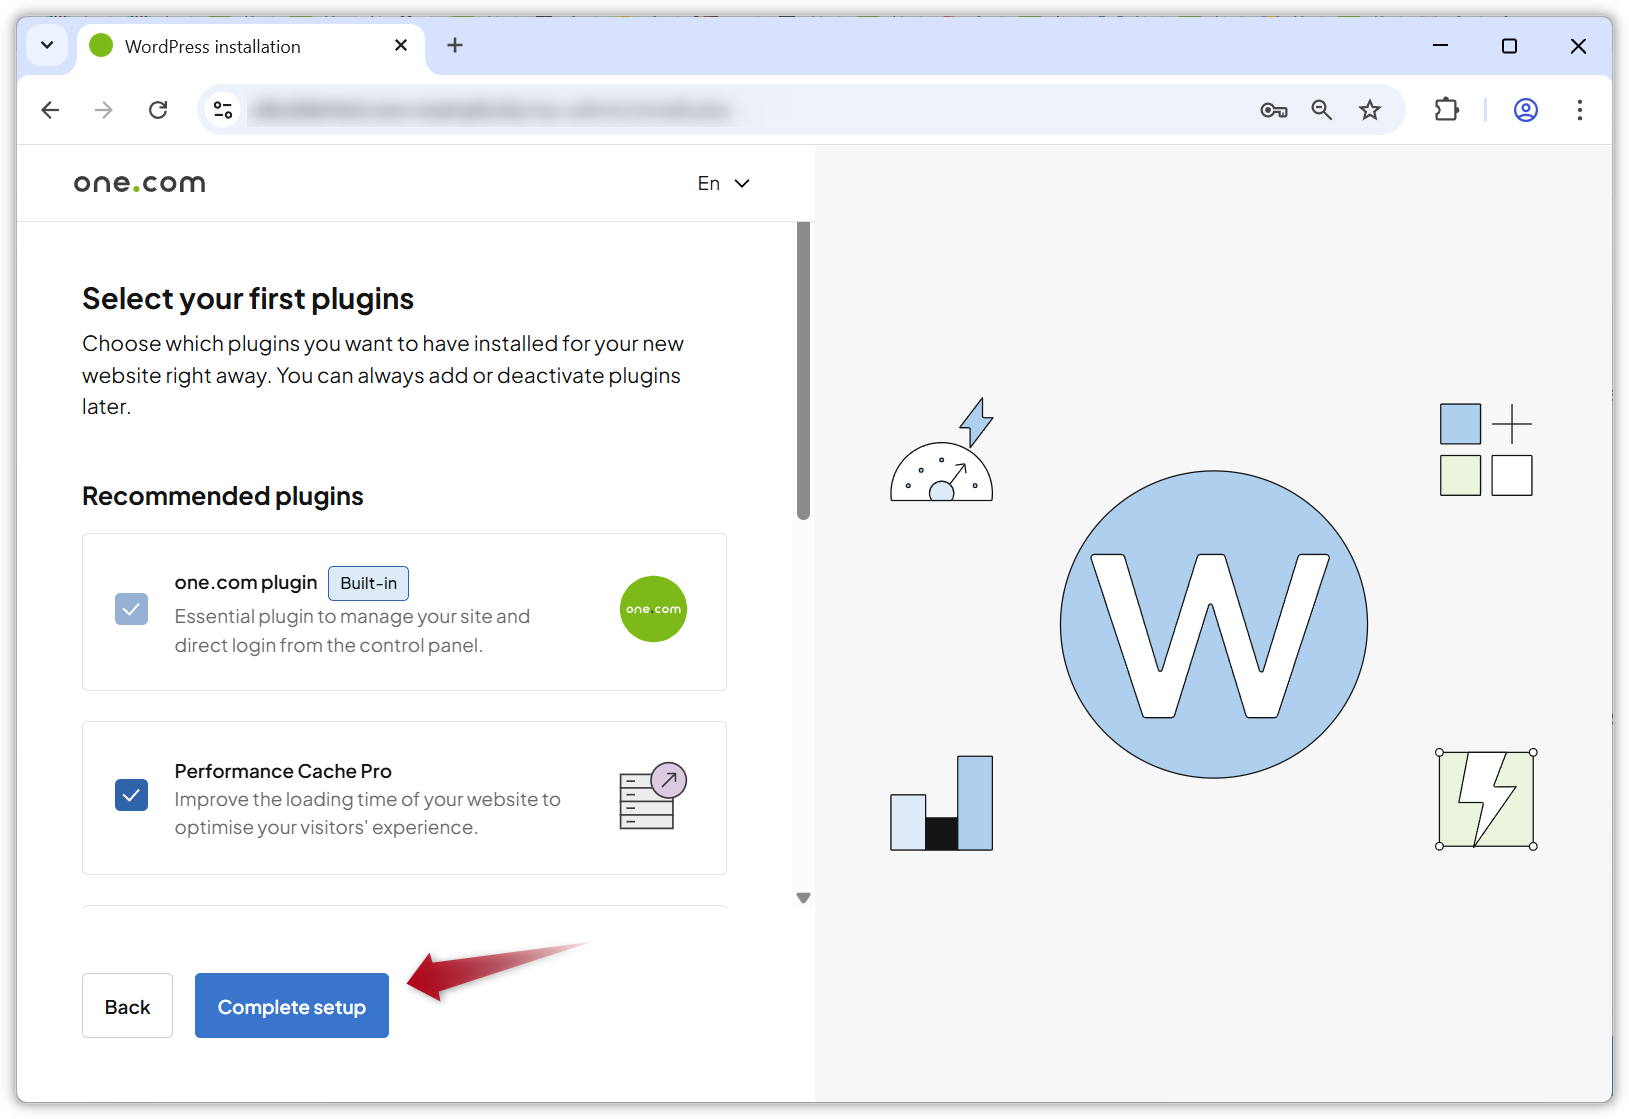Open the Chrome profile account icon
Image resolution: width=1629 pixels, height=1119 pixels.
[x=1525, y=110]
